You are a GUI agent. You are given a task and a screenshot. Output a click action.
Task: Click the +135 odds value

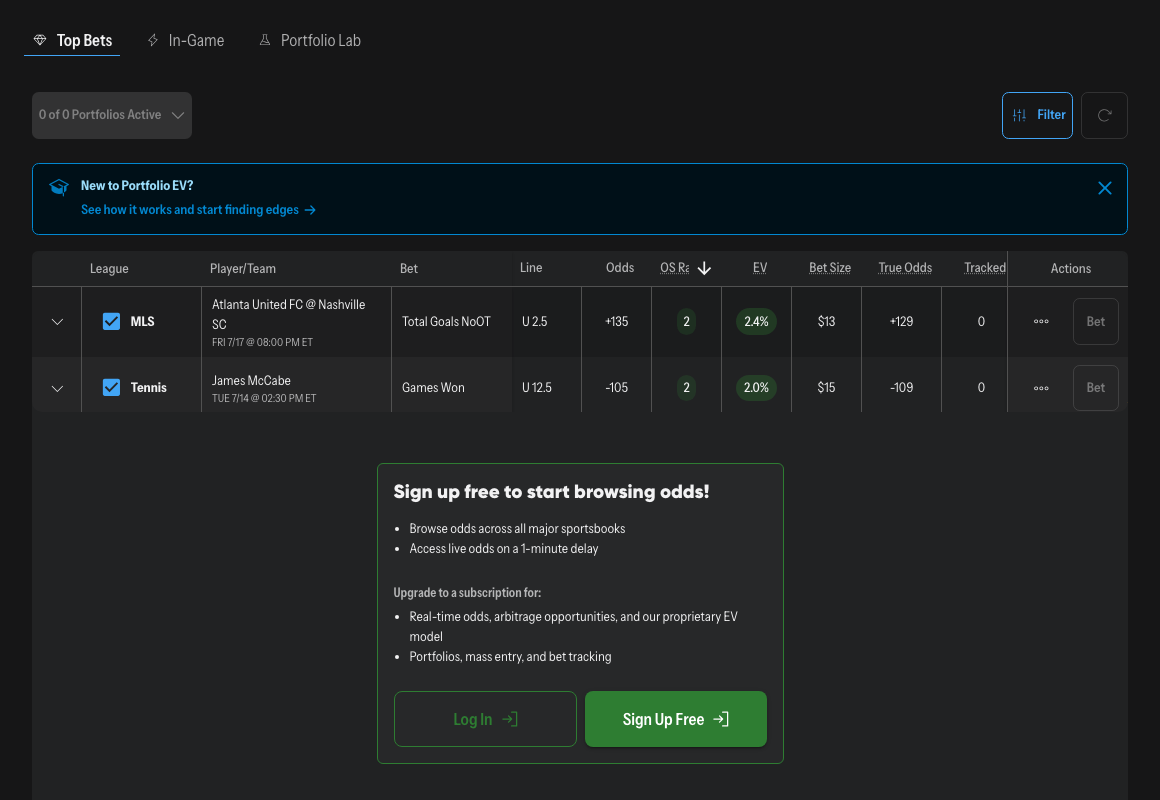point(616,321)
